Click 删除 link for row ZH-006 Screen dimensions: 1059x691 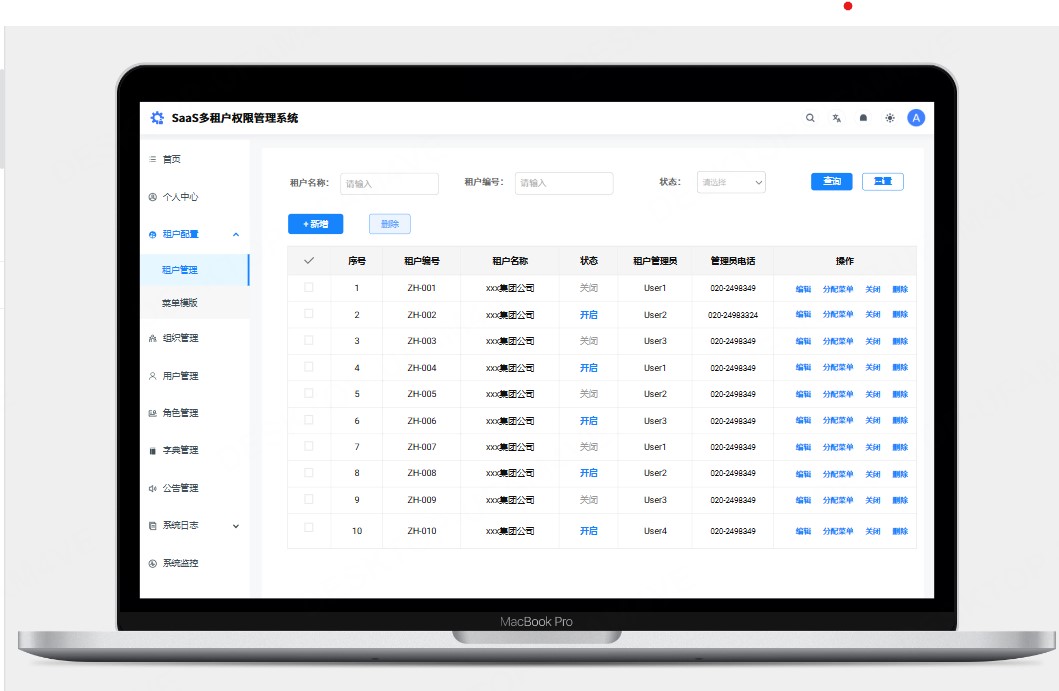[x=900, y=420]
